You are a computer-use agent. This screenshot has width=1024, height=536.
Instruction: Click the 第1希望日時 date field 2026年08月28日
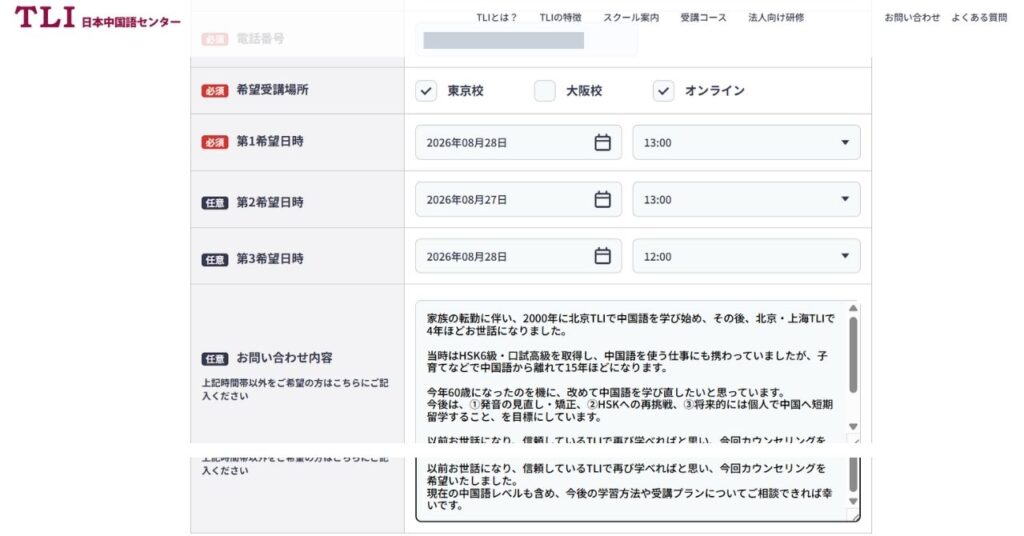point(519,142)
